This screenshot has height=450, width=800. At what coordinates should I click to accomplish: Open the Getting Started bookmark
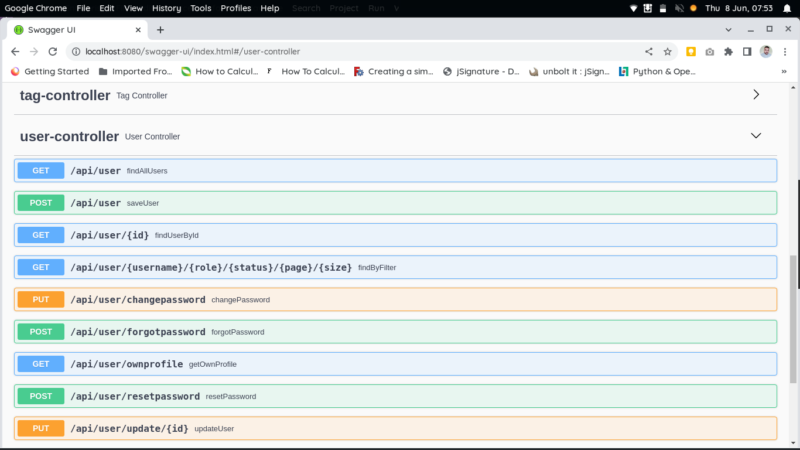[x=48, y=72]
